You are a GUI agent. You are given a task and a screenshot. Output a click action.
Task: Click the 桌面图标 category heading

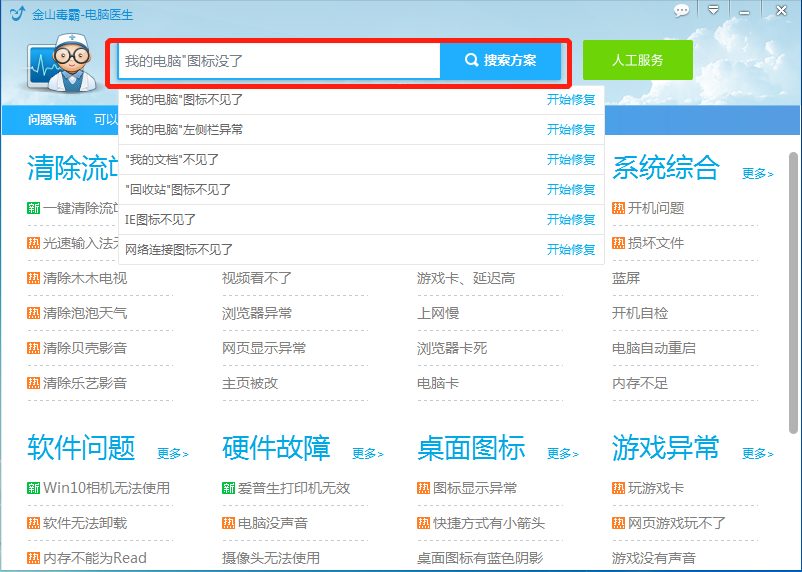tap(471, 448)
